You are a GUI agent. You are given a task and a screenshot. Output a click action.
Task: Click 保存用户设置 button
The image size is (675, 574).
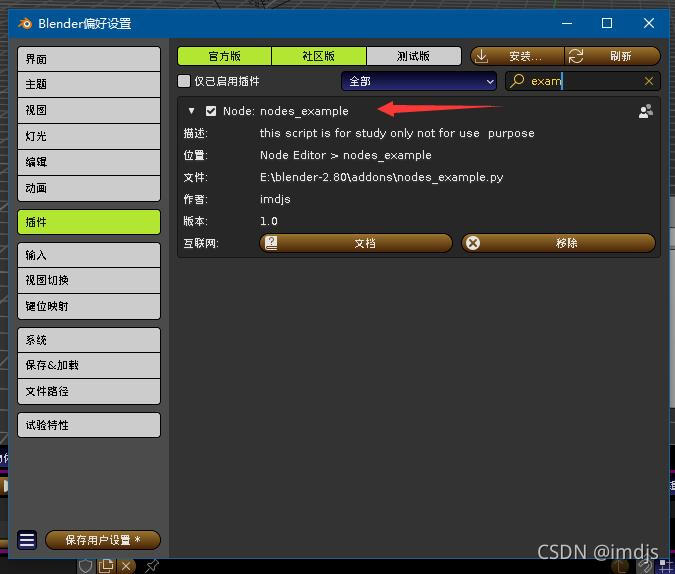pyautogui.click(x=102, y=540)
